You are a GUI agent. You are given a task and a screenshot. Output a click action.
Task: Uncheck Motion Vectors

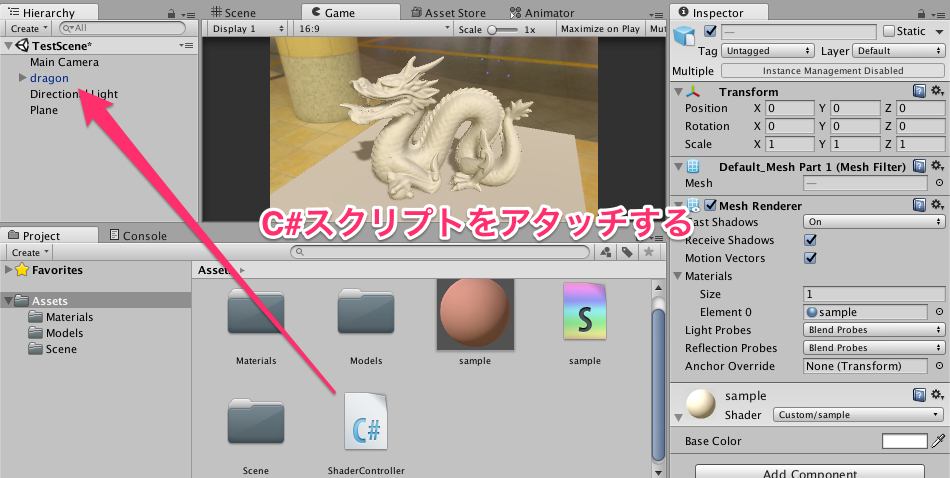pyautogui.click(x=810, y=258)
